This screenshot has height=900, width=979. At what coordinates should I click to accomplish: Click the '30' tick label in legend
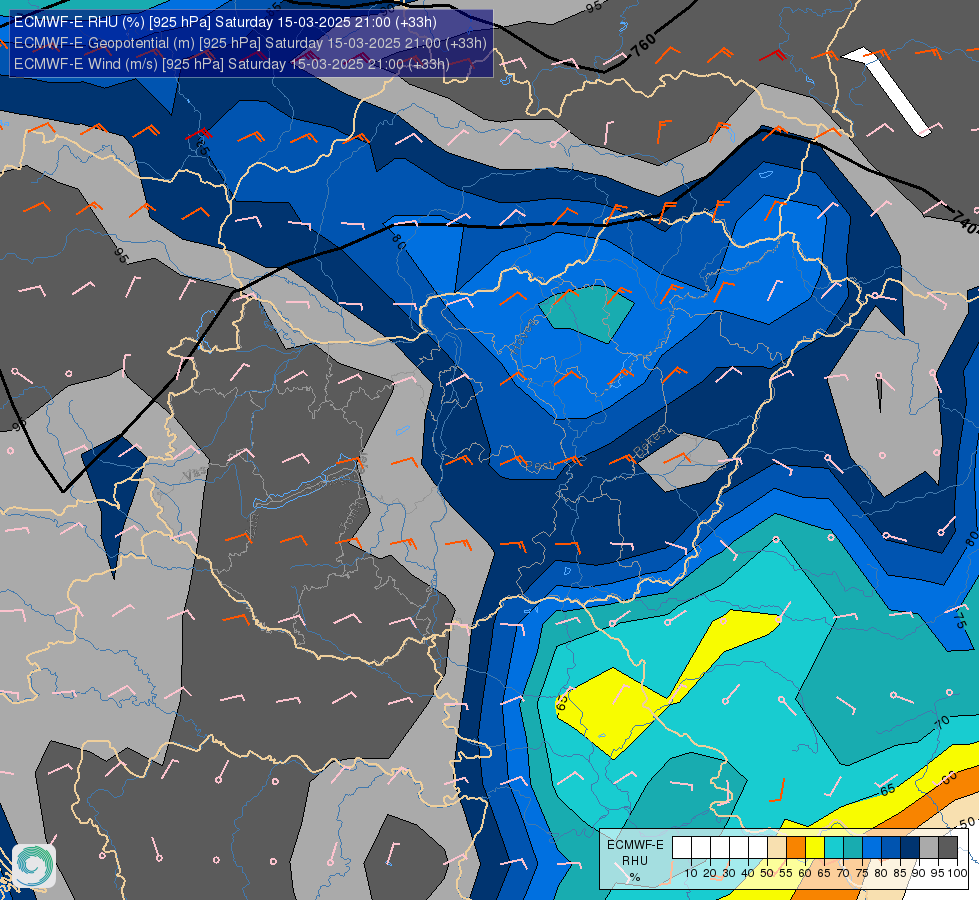pyautogui.click(x=729, y=873)
